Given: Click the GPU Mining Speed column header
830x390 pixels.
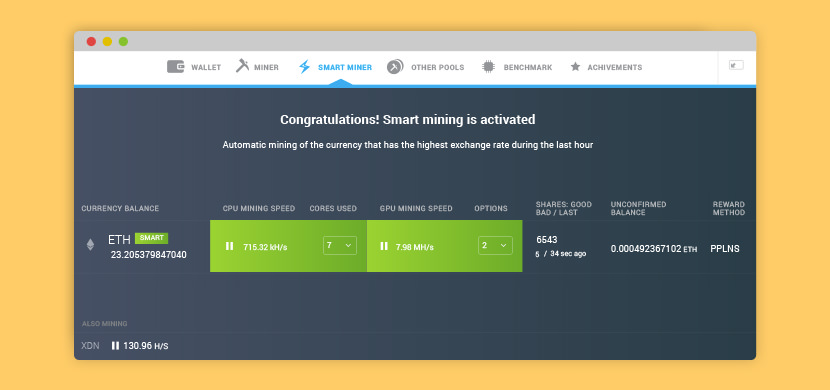Looking at the screenshot, I should point(416,208).
